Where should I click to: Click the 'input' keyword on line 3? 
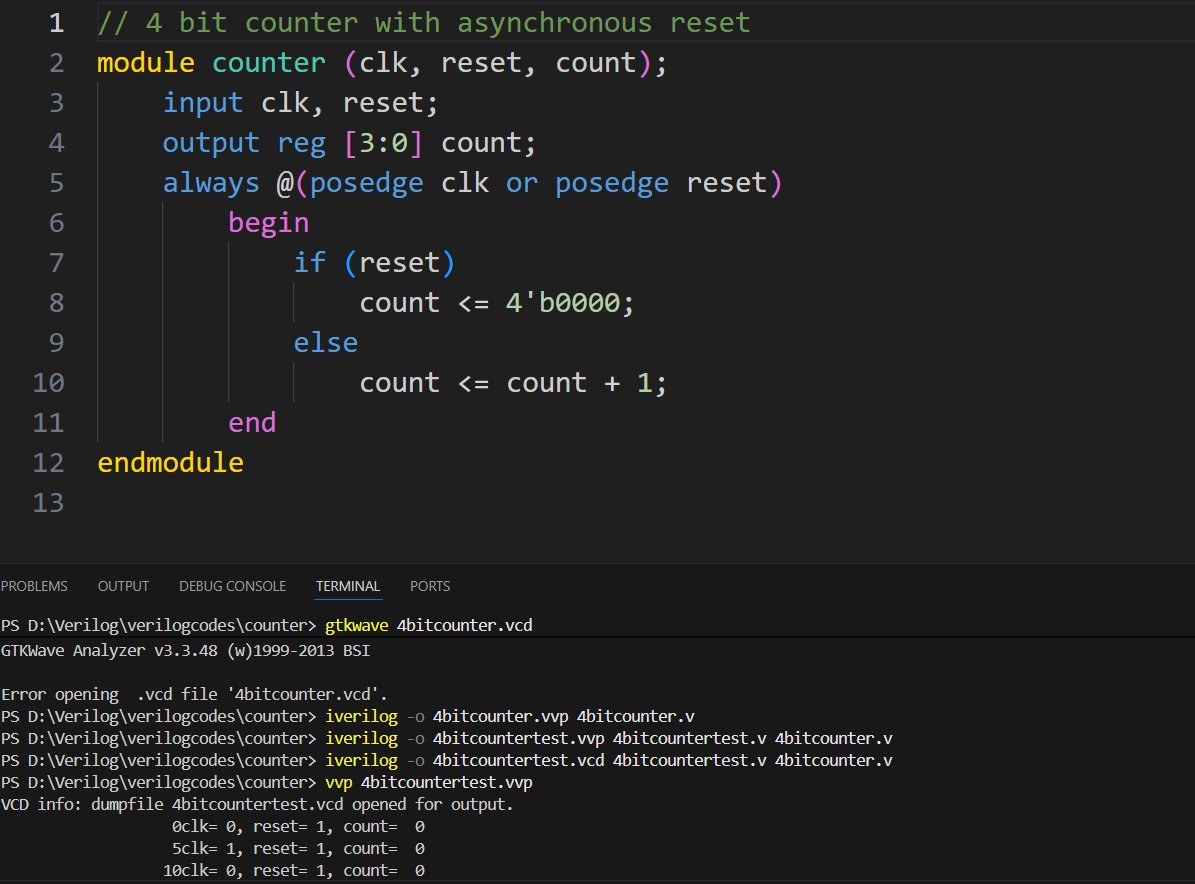203,103
